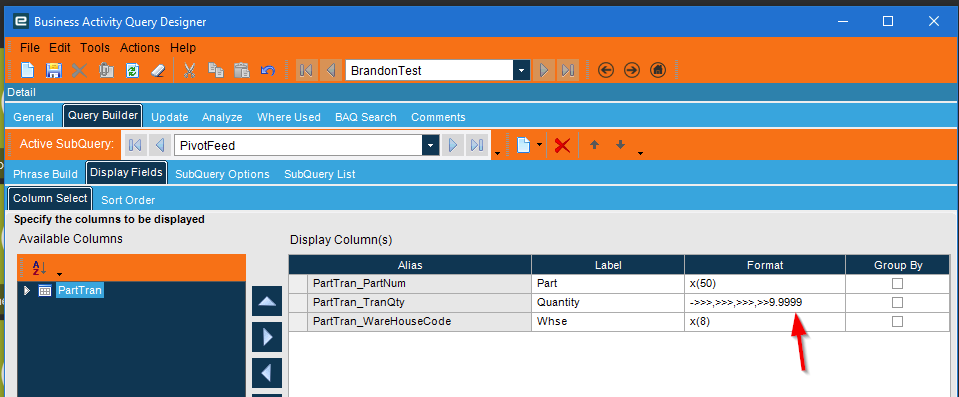
Task: Go to last query record button
Action: point(568,70)
